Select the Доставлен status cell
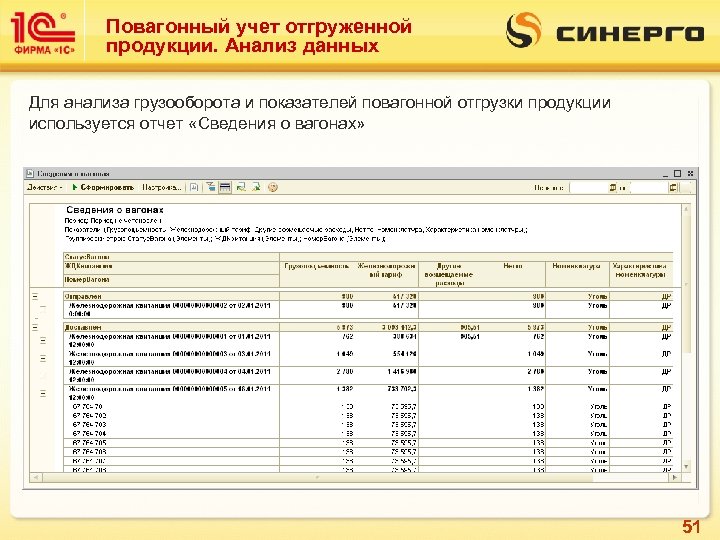Screen dimensions: 720x540 (x=171, y=327)
